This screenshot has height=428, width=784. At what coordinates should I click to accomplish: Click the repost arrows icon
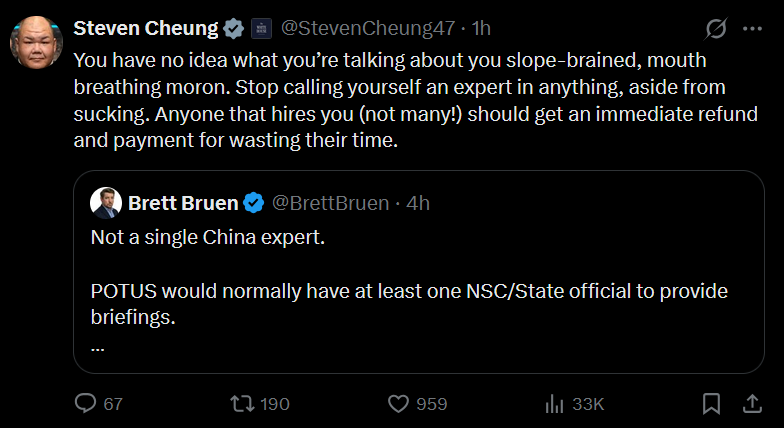tap(242, 404)
